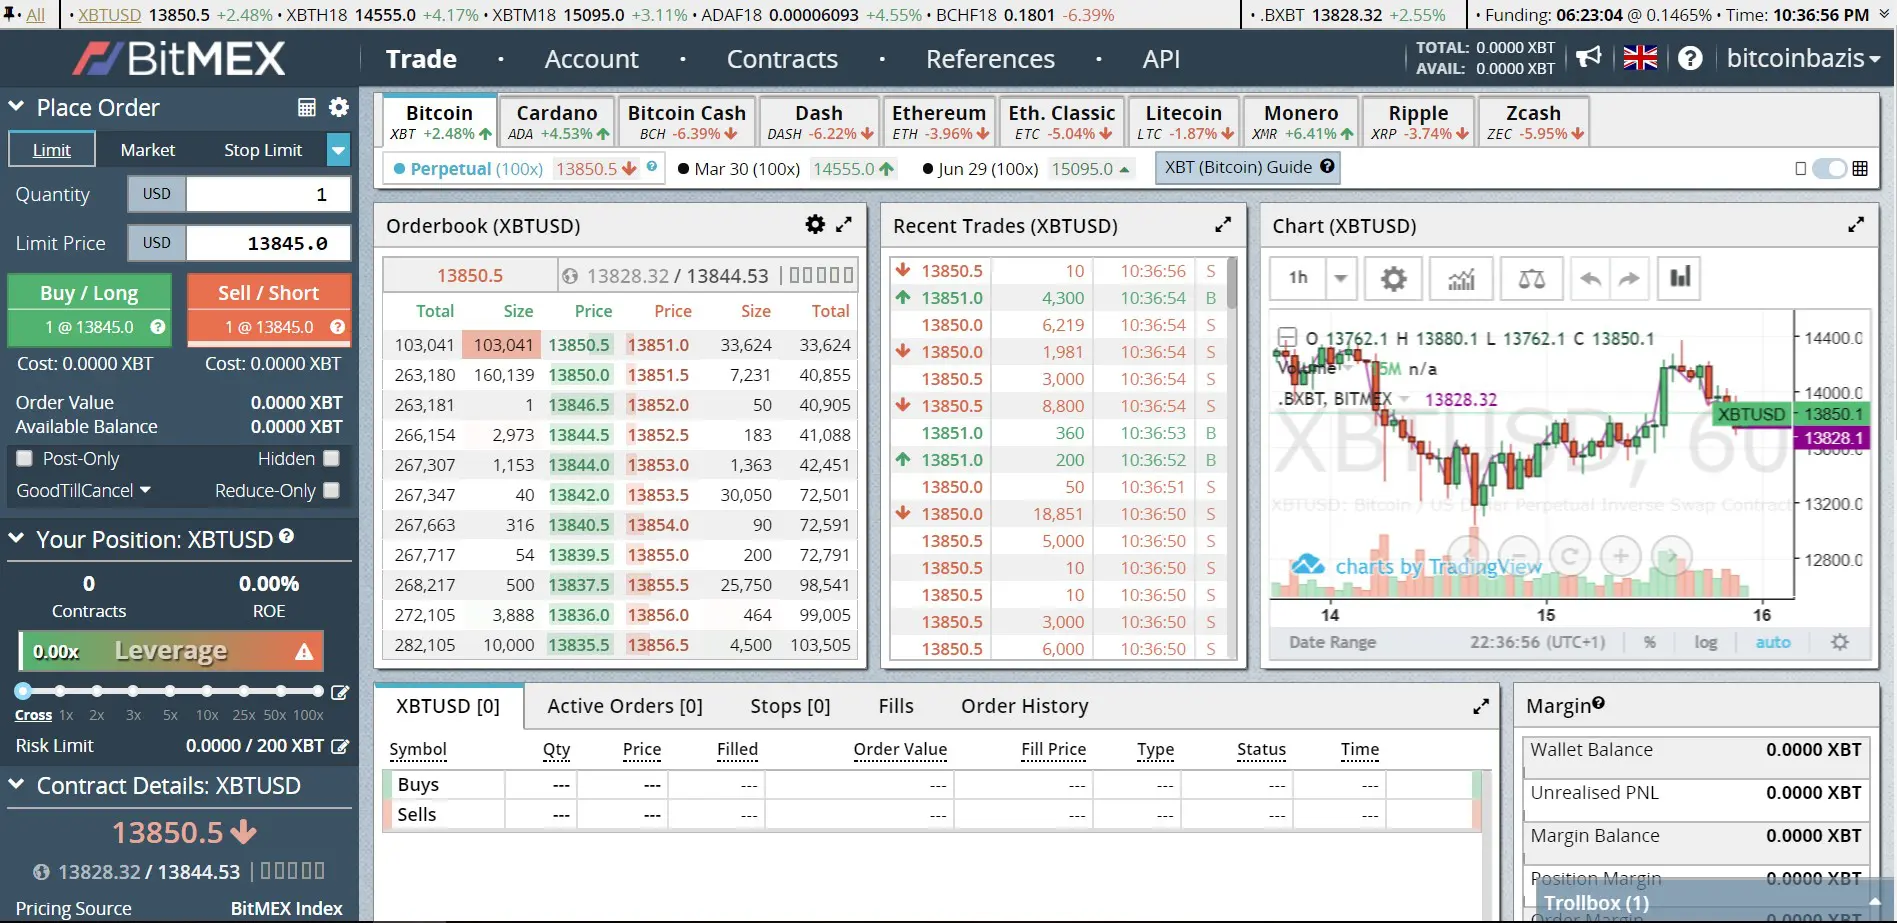
Task: Open the Account menu
Action: pyautogui.click(x=591, y=59)
